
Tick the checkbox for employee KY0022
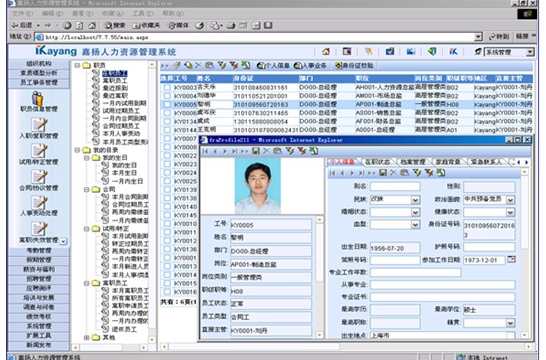167,155
